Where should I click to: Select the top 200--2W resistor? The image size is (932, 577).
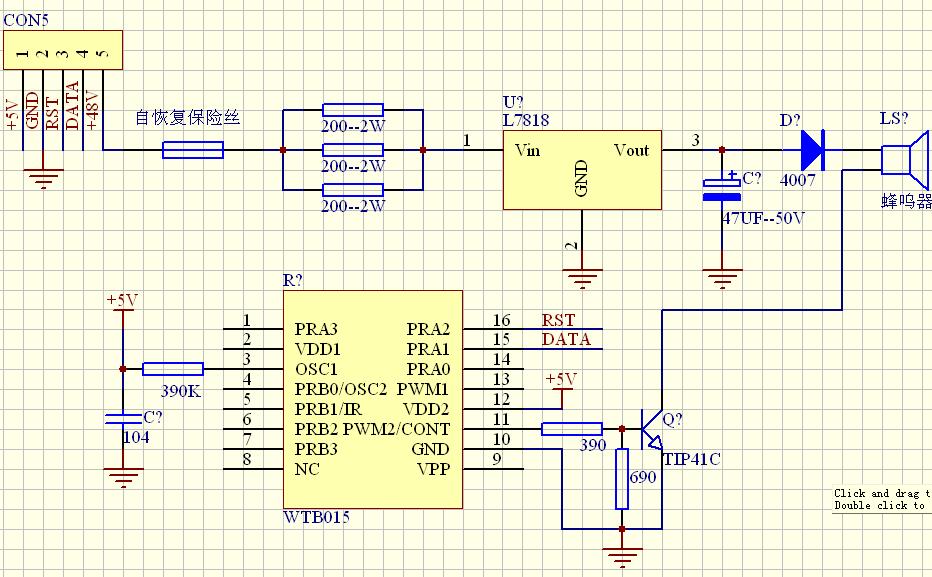[x=352, y=110]
